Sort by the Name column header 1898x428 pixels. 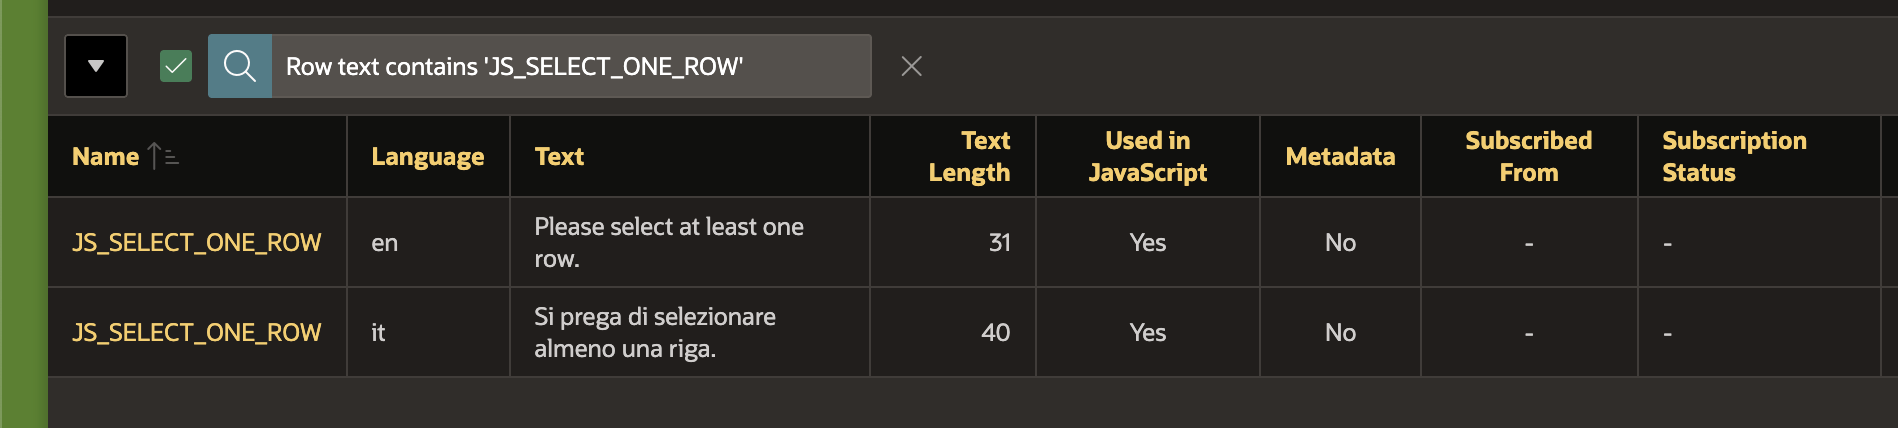[x=105, y=157]
